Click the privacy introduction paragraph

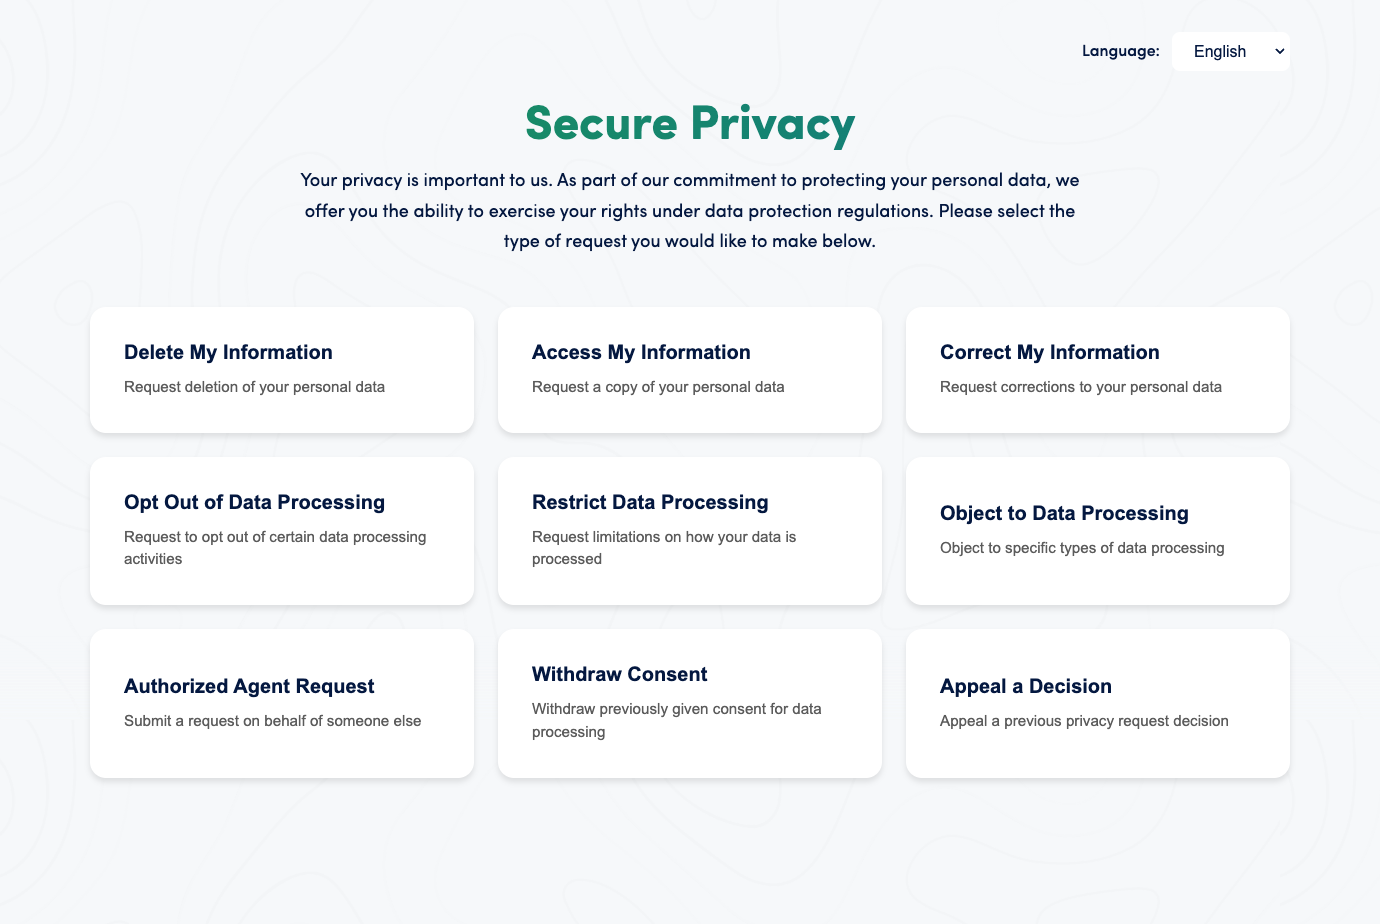click(x=689, y=210)
